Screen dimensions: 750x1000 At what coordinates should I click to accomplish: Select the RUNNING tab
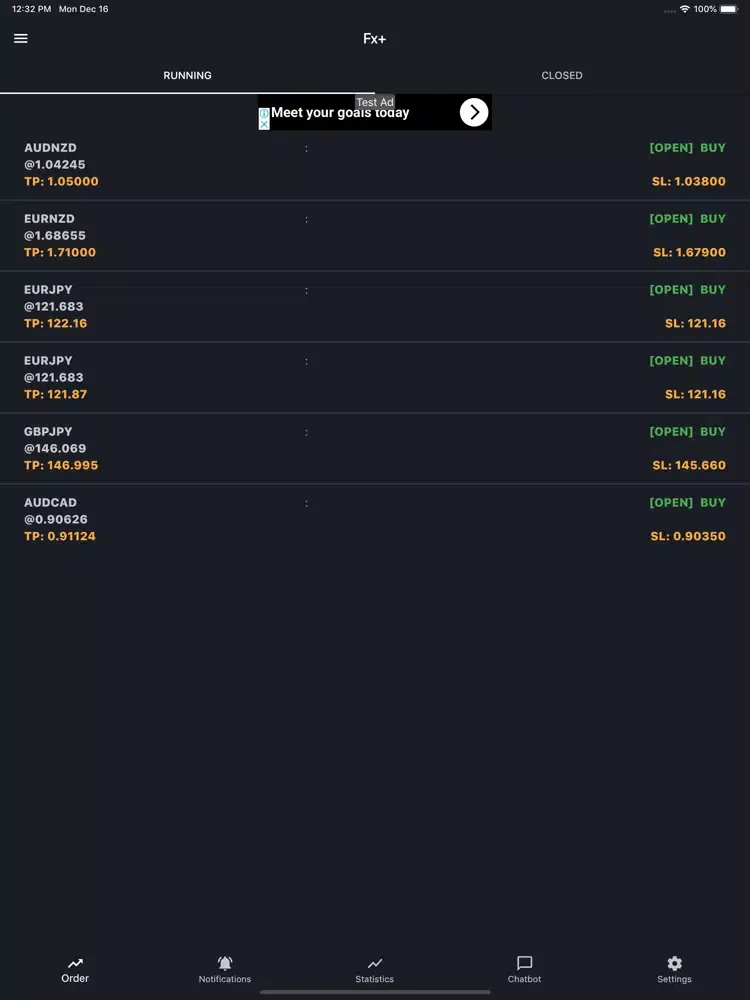coord(188,76)
